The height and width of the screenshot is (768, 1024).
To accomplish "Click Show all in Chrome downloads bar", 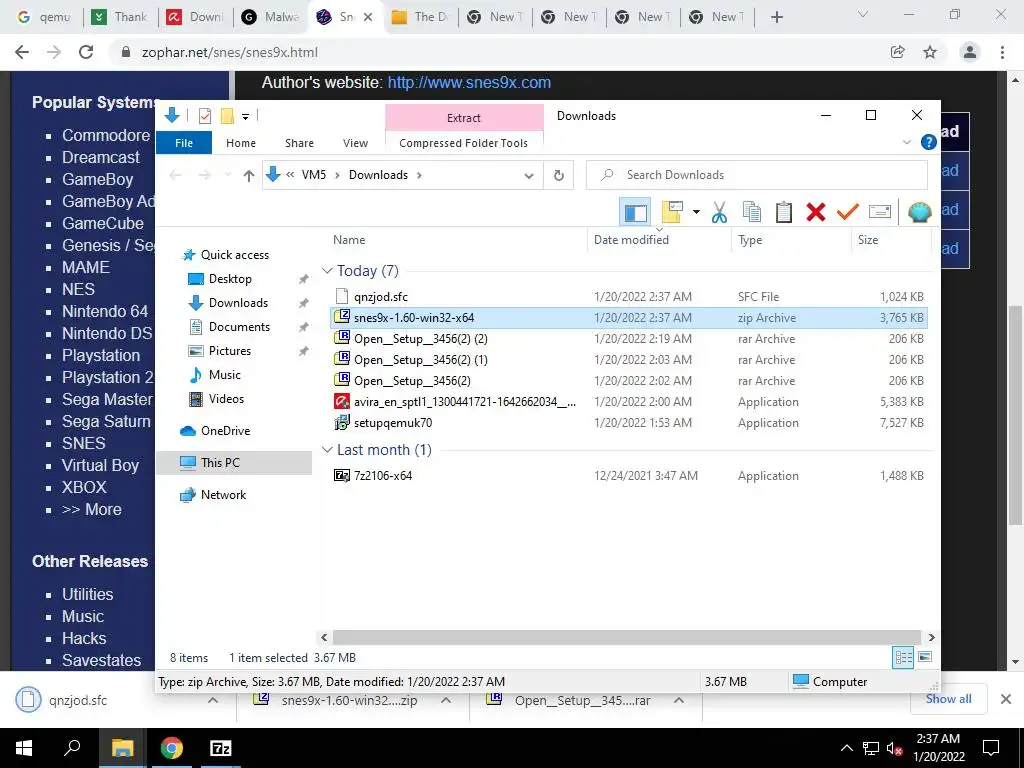I will [x=948, y=699].
